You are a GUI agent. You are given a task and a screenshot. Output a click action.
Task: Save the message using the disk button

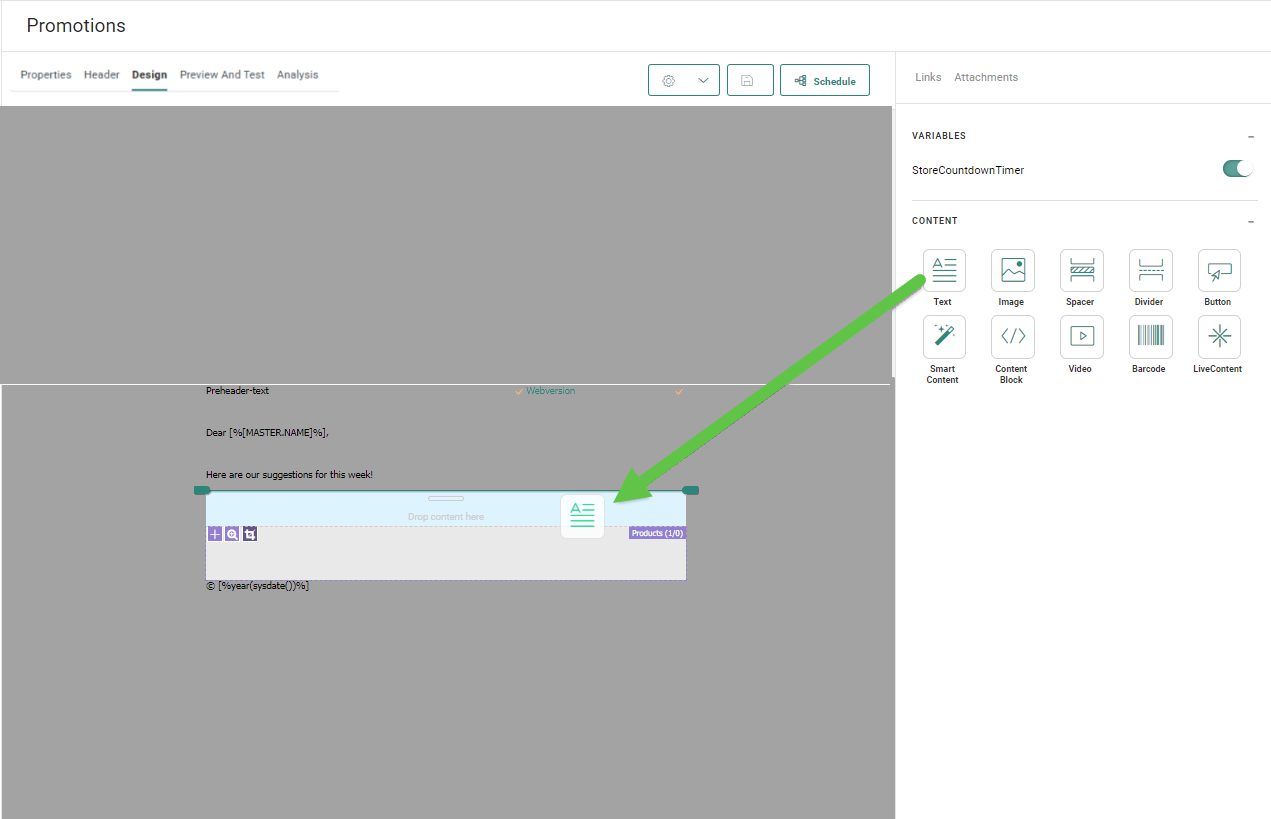point(749,81)
